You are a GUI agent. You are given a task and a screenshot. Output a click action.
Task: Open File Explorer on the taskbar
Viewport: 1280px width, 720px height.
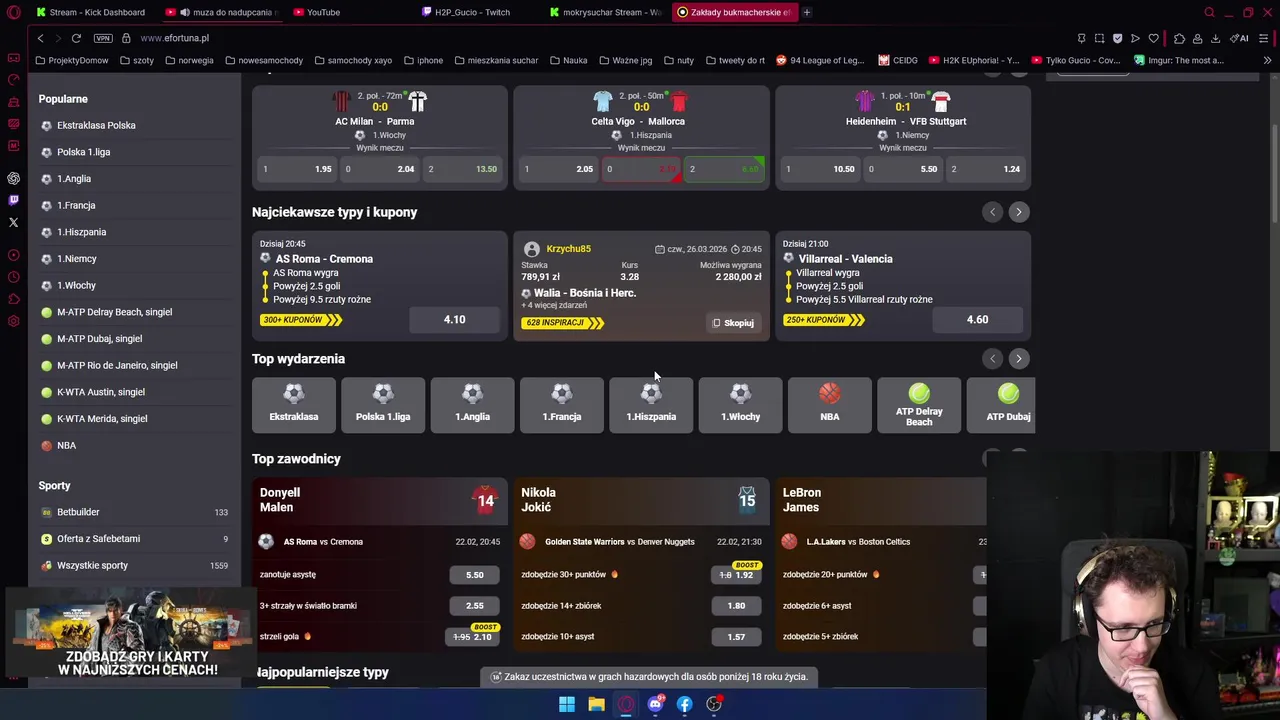point(596,704)
